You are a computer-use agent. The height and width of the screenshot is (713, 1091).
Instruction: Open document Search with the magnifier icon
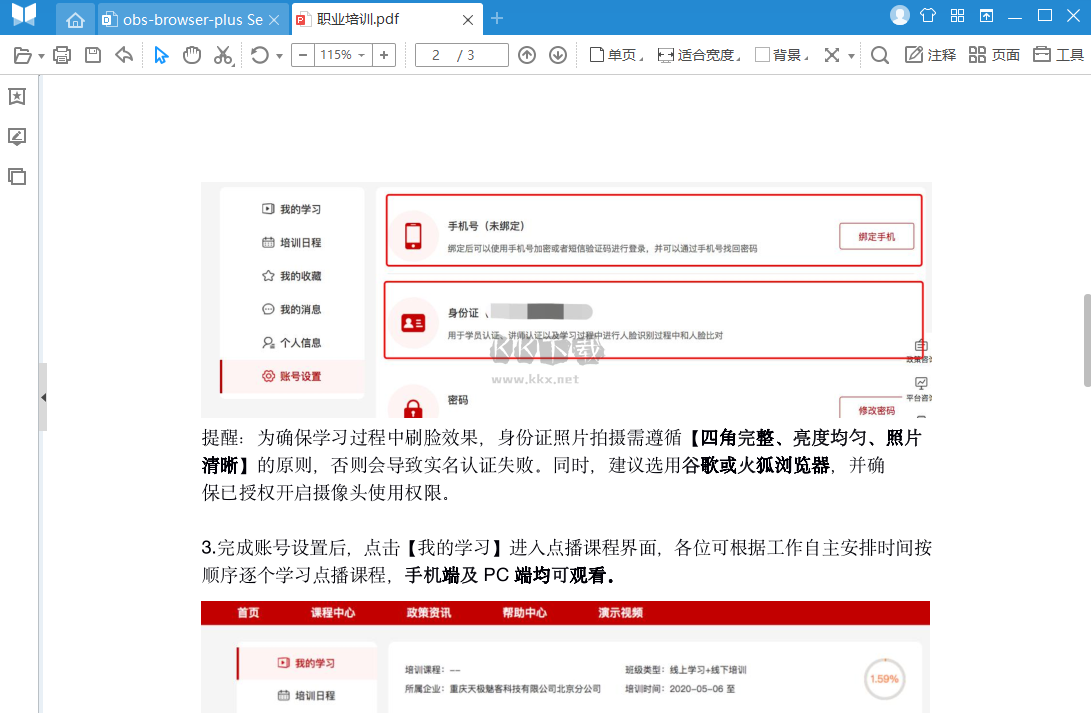point(879,55)
